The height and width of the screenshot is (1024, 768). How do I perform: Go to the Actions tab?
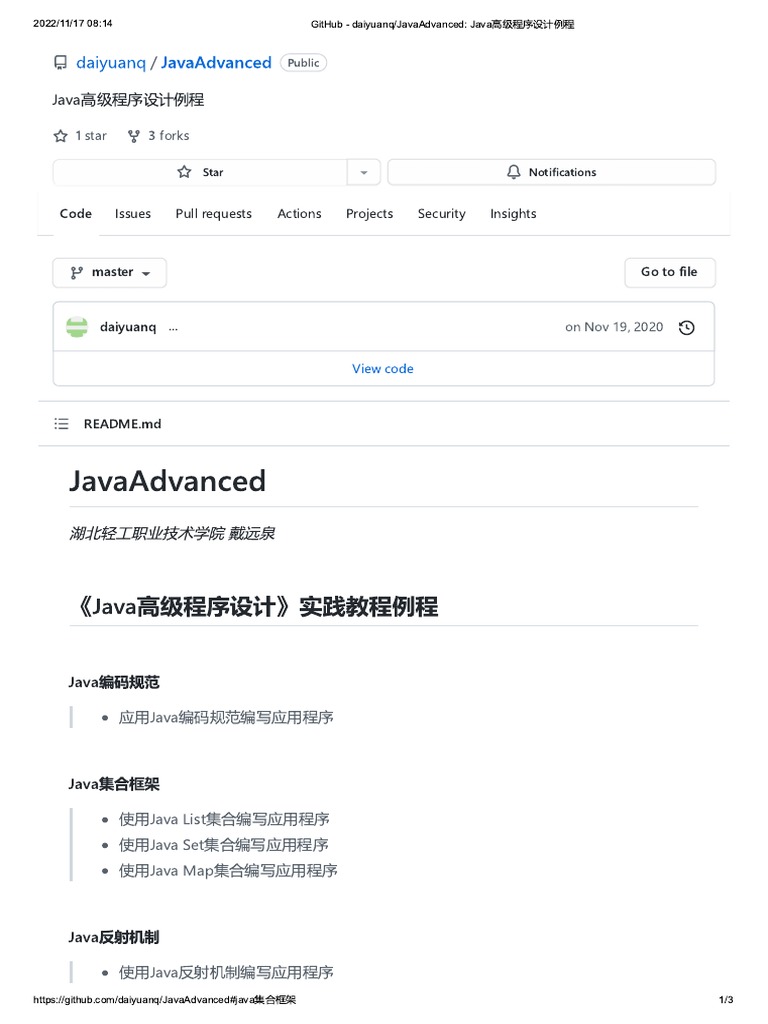(299, 214)
